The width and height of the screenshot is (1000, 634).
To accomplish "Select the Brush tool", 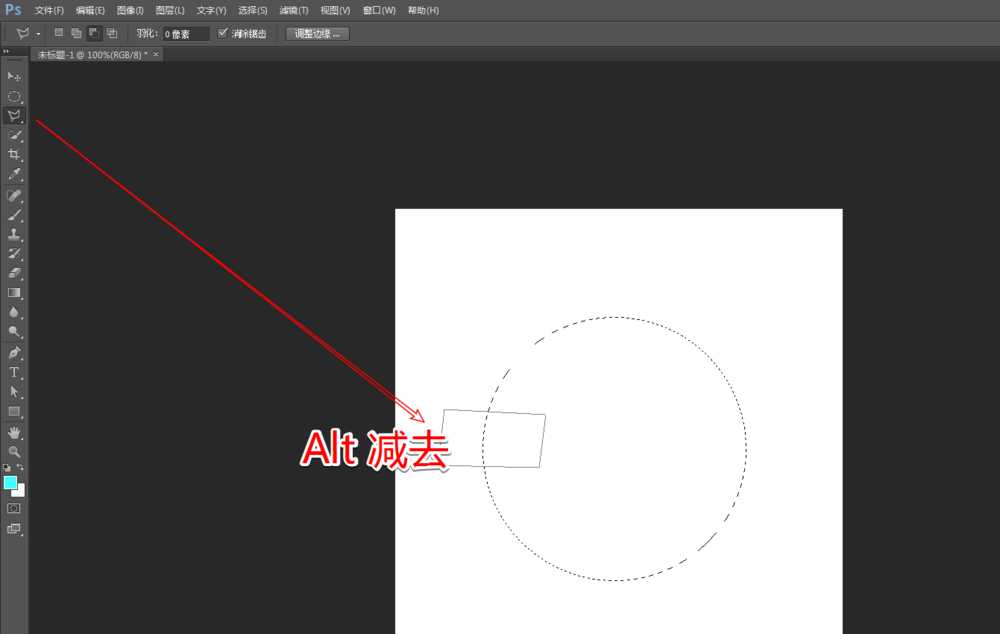I will [14, 214].
